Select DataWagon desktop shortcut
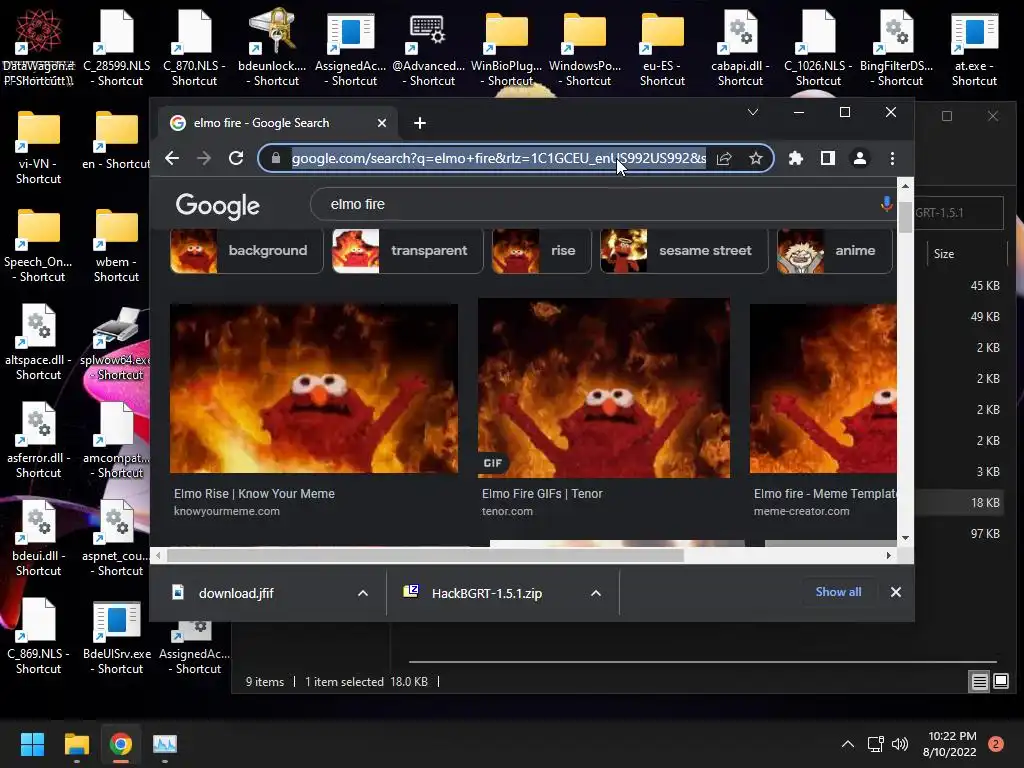The height and width of the screenshot is (768, 1024). click(39, 47)
